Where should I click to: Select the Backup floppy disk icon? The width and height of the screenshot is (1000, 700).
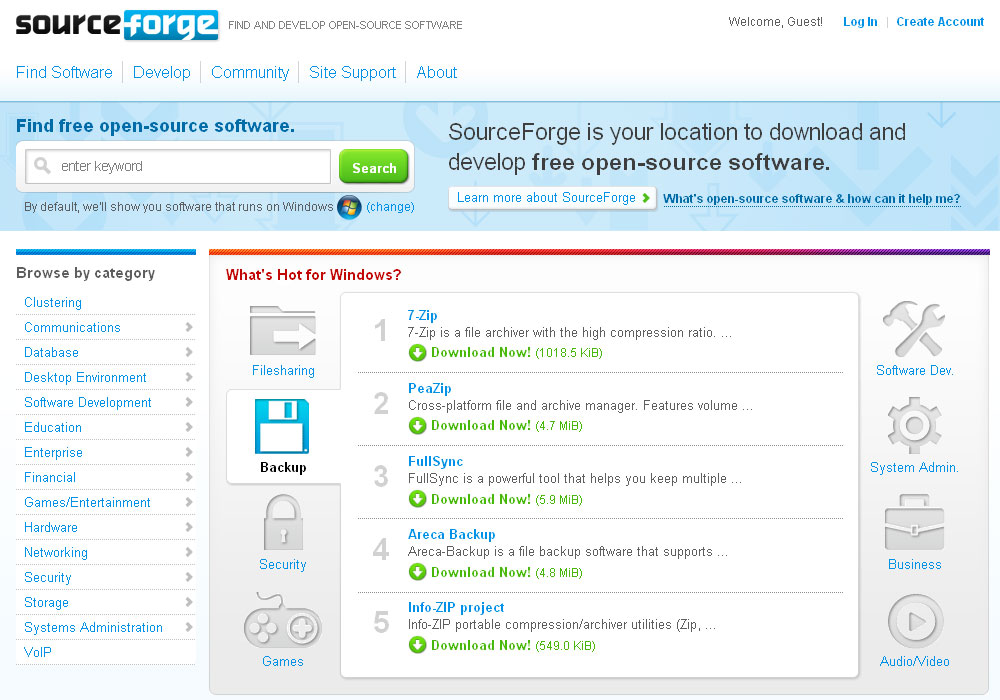point(283,427)
